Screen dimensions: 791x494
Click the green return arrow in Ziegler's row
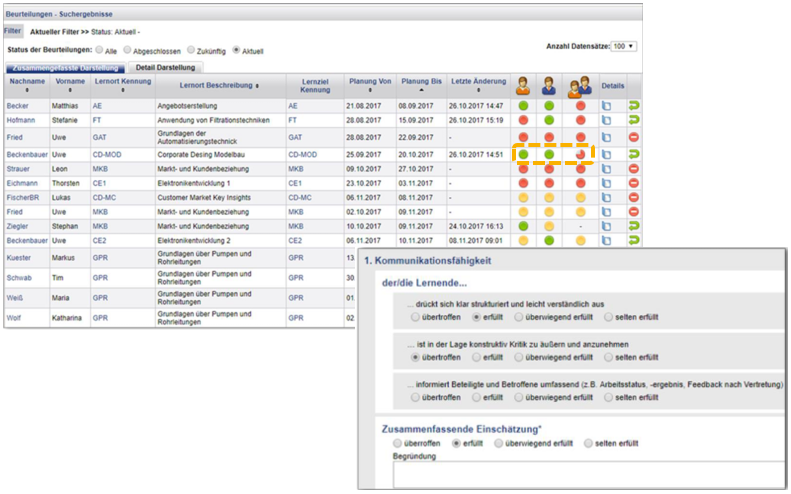[x=634, y=226]
